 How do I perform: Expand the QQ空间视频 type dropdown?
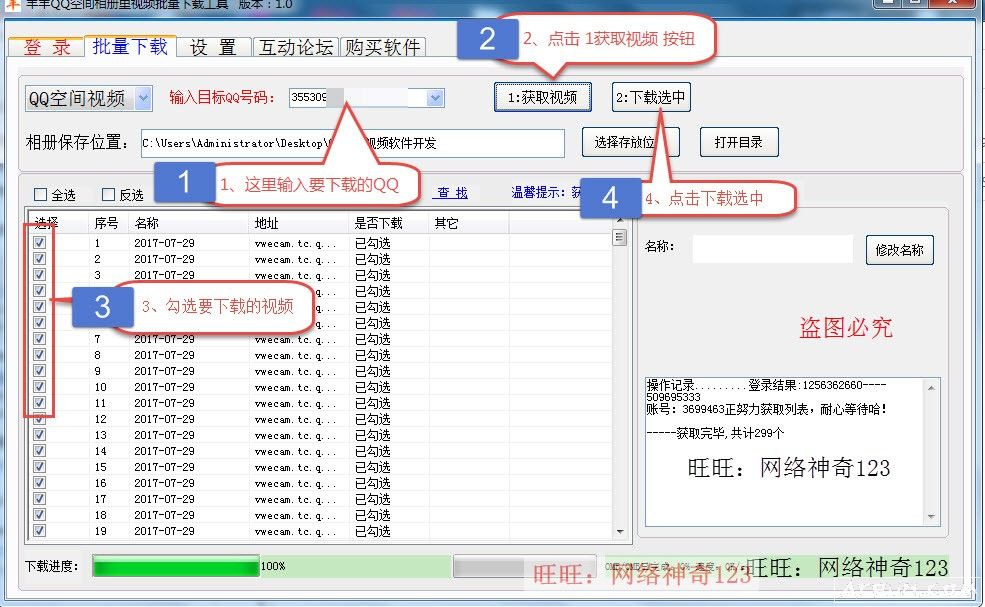click(144, 98)
